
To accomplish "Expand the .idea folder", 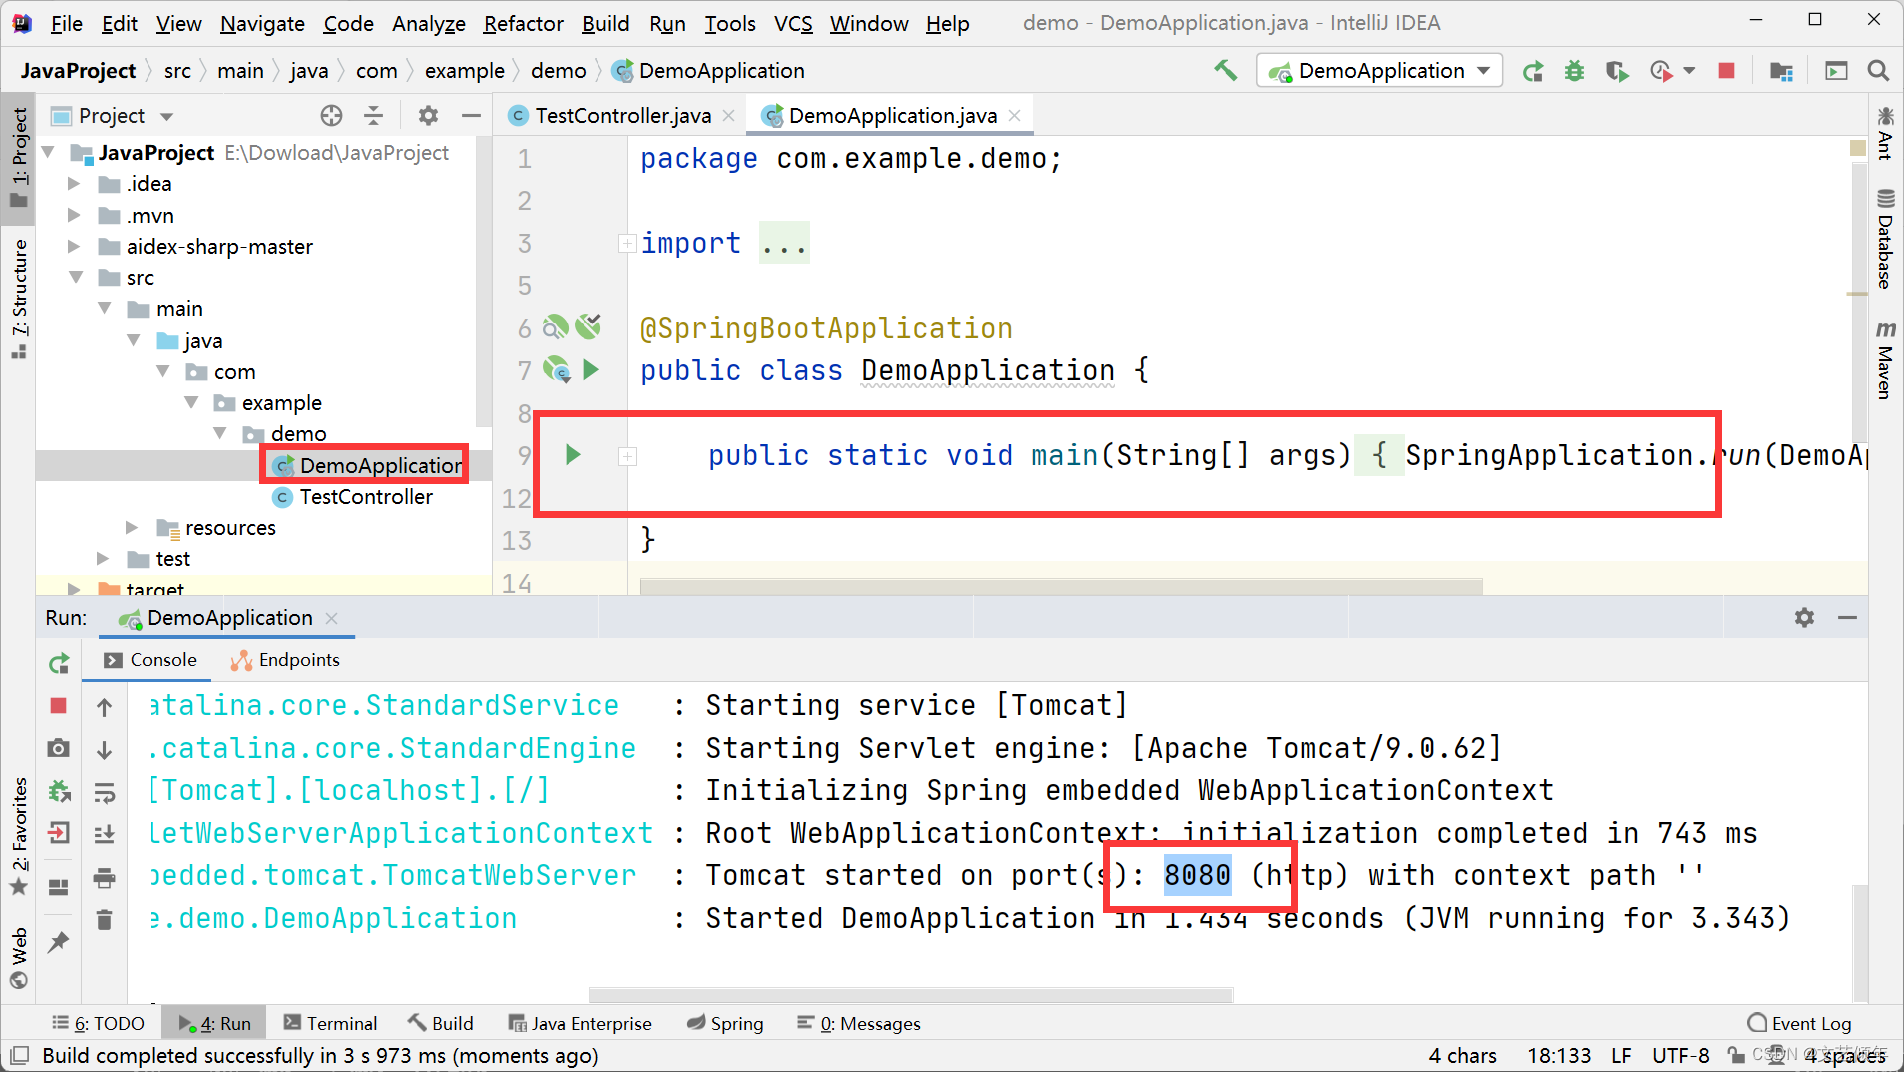I will click(x=74, y=184).
